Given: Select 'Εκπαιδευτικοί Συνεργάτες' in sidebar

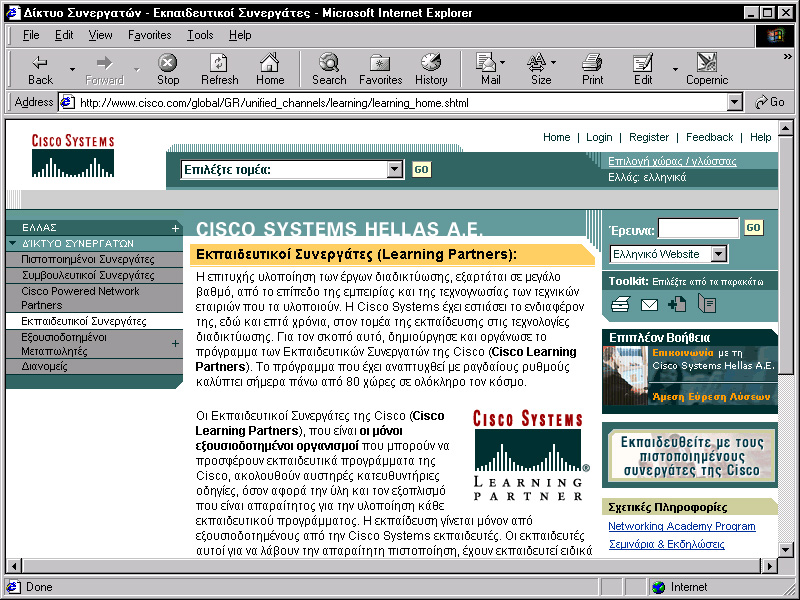Looking at the screenshot, I should (94, 321).
